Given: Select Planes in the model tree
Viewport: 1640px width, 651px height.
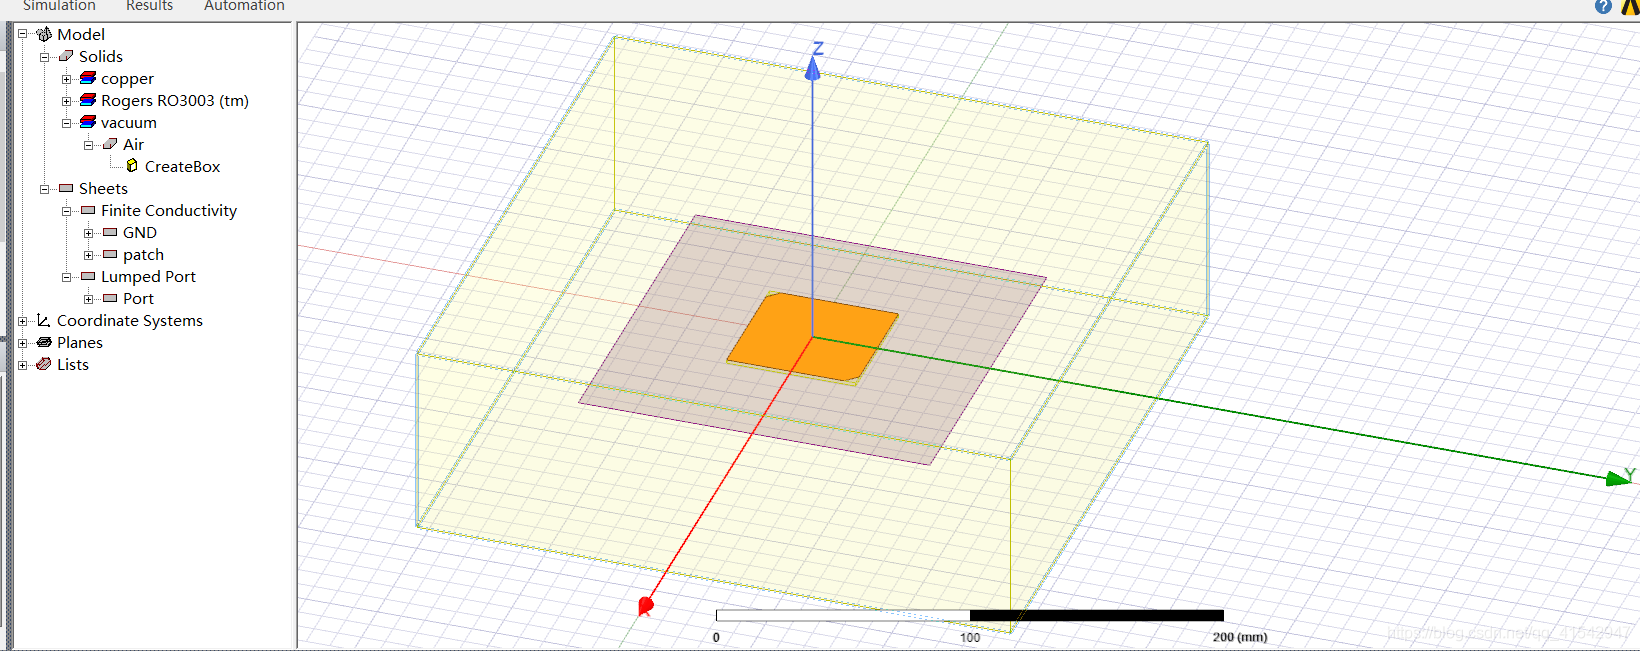Looking at the screenshot, I should pos(80,342).
